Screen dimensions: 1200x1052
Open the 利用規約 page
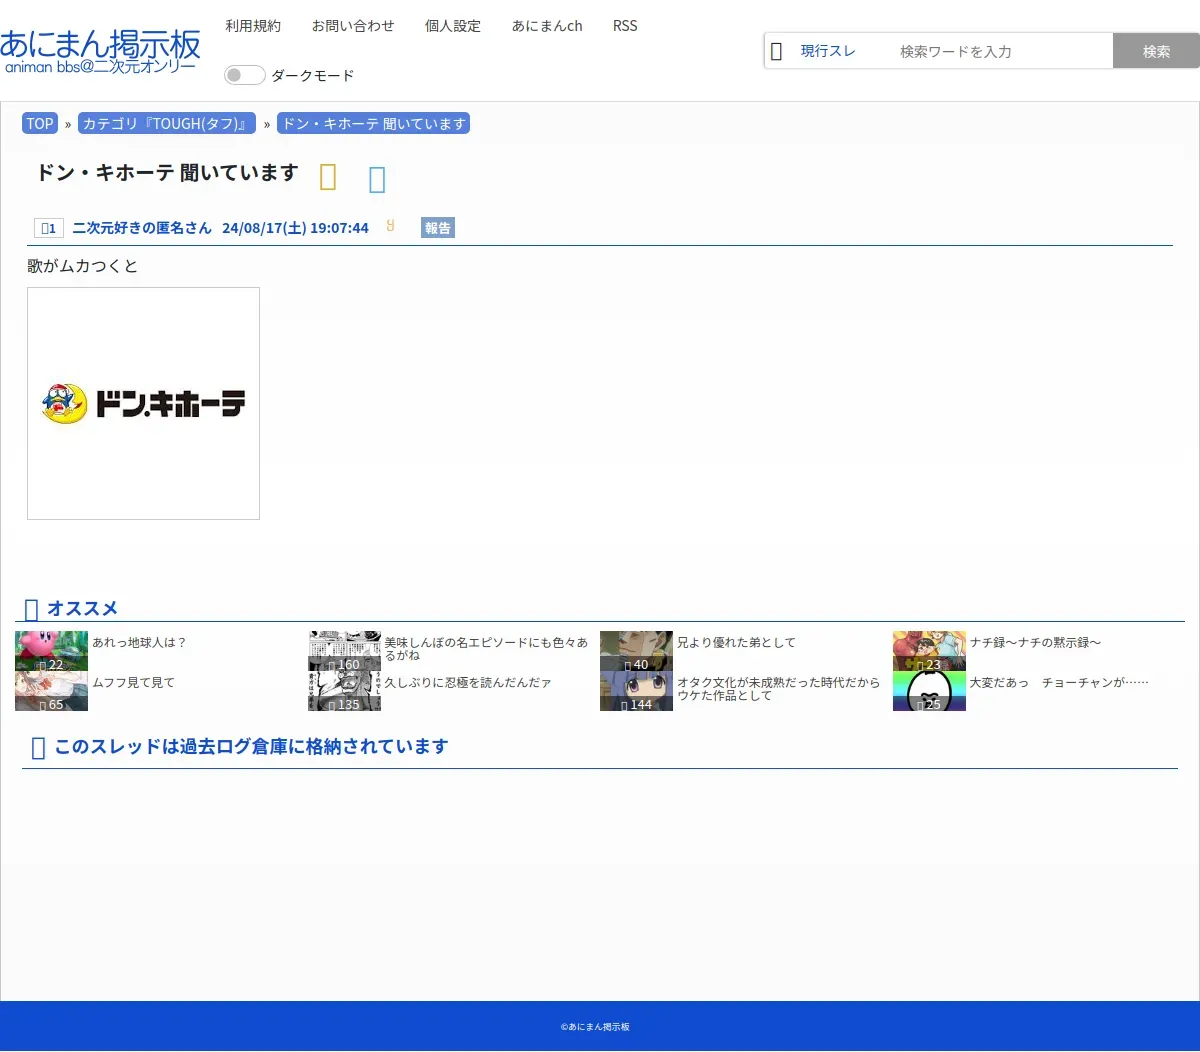coord(253,26)
